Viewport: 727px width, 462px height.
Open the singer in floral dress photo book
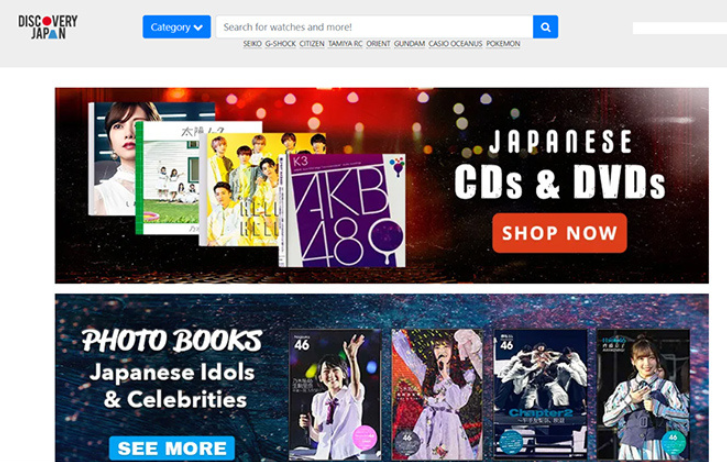pyautogui.click(x=437, y=394)
